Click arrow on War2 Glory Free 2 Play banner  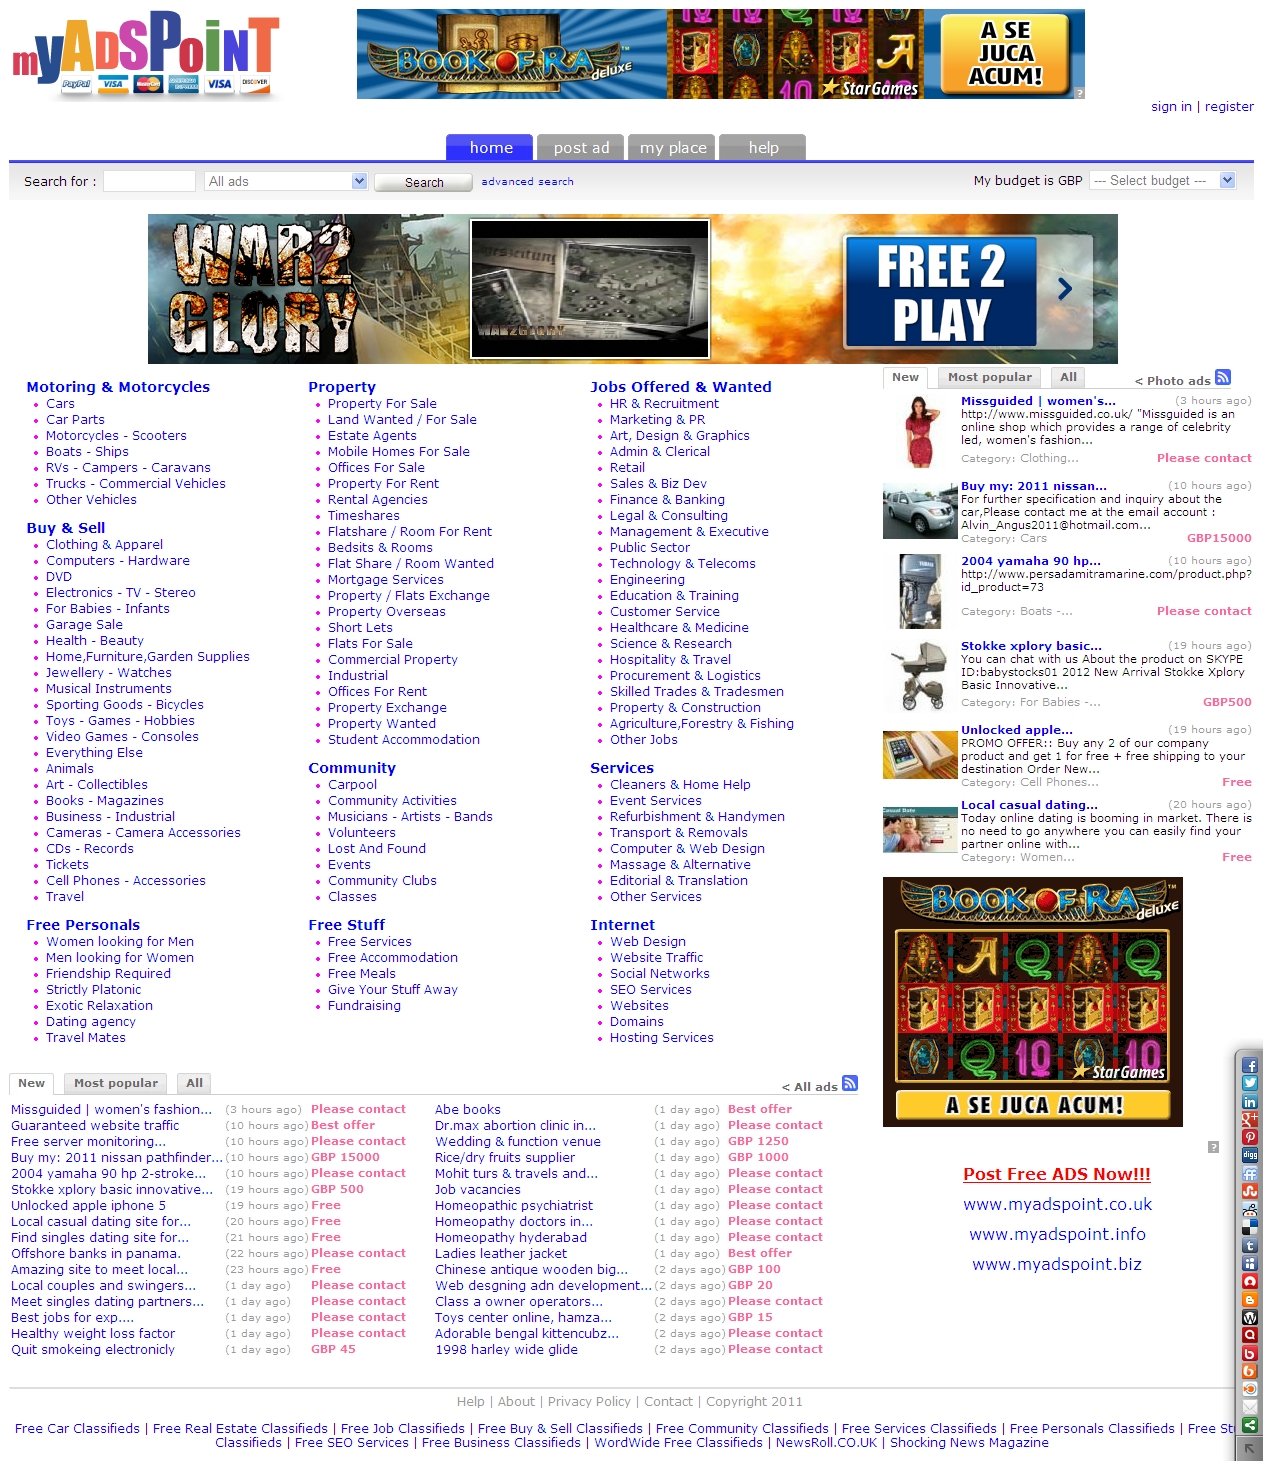(x=1065, y=289)
